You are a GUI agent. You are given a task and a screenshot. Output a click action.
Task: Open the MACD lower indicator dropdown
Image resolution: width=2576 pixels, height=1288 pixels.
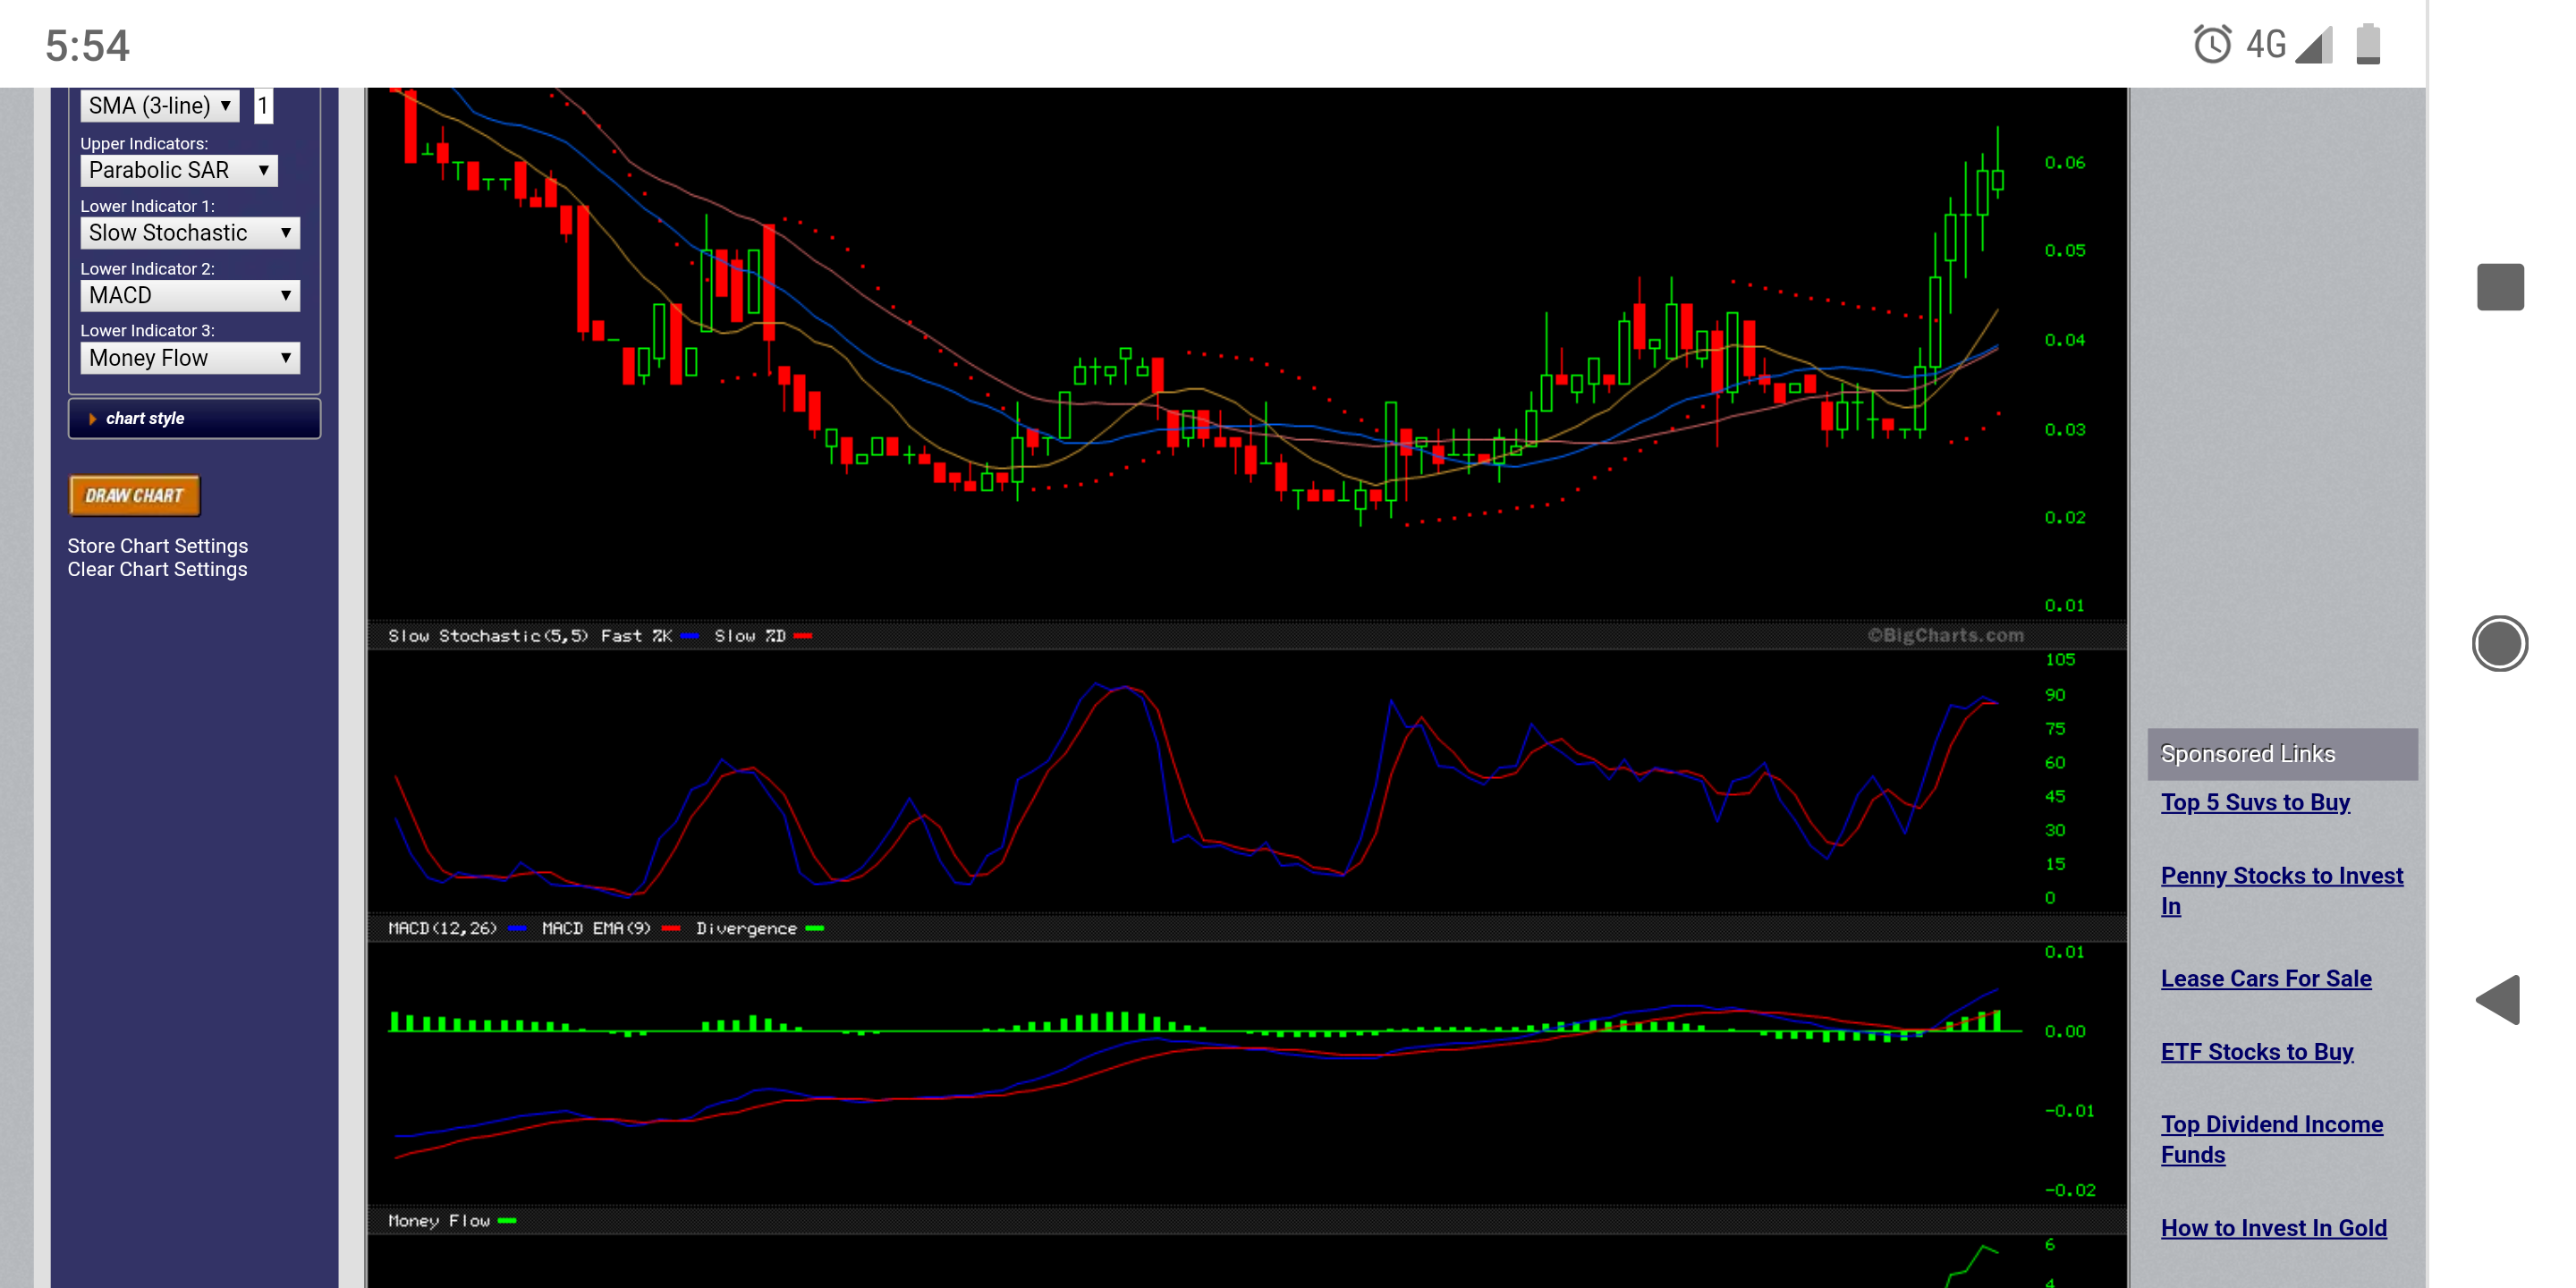(x=190, y=295)
